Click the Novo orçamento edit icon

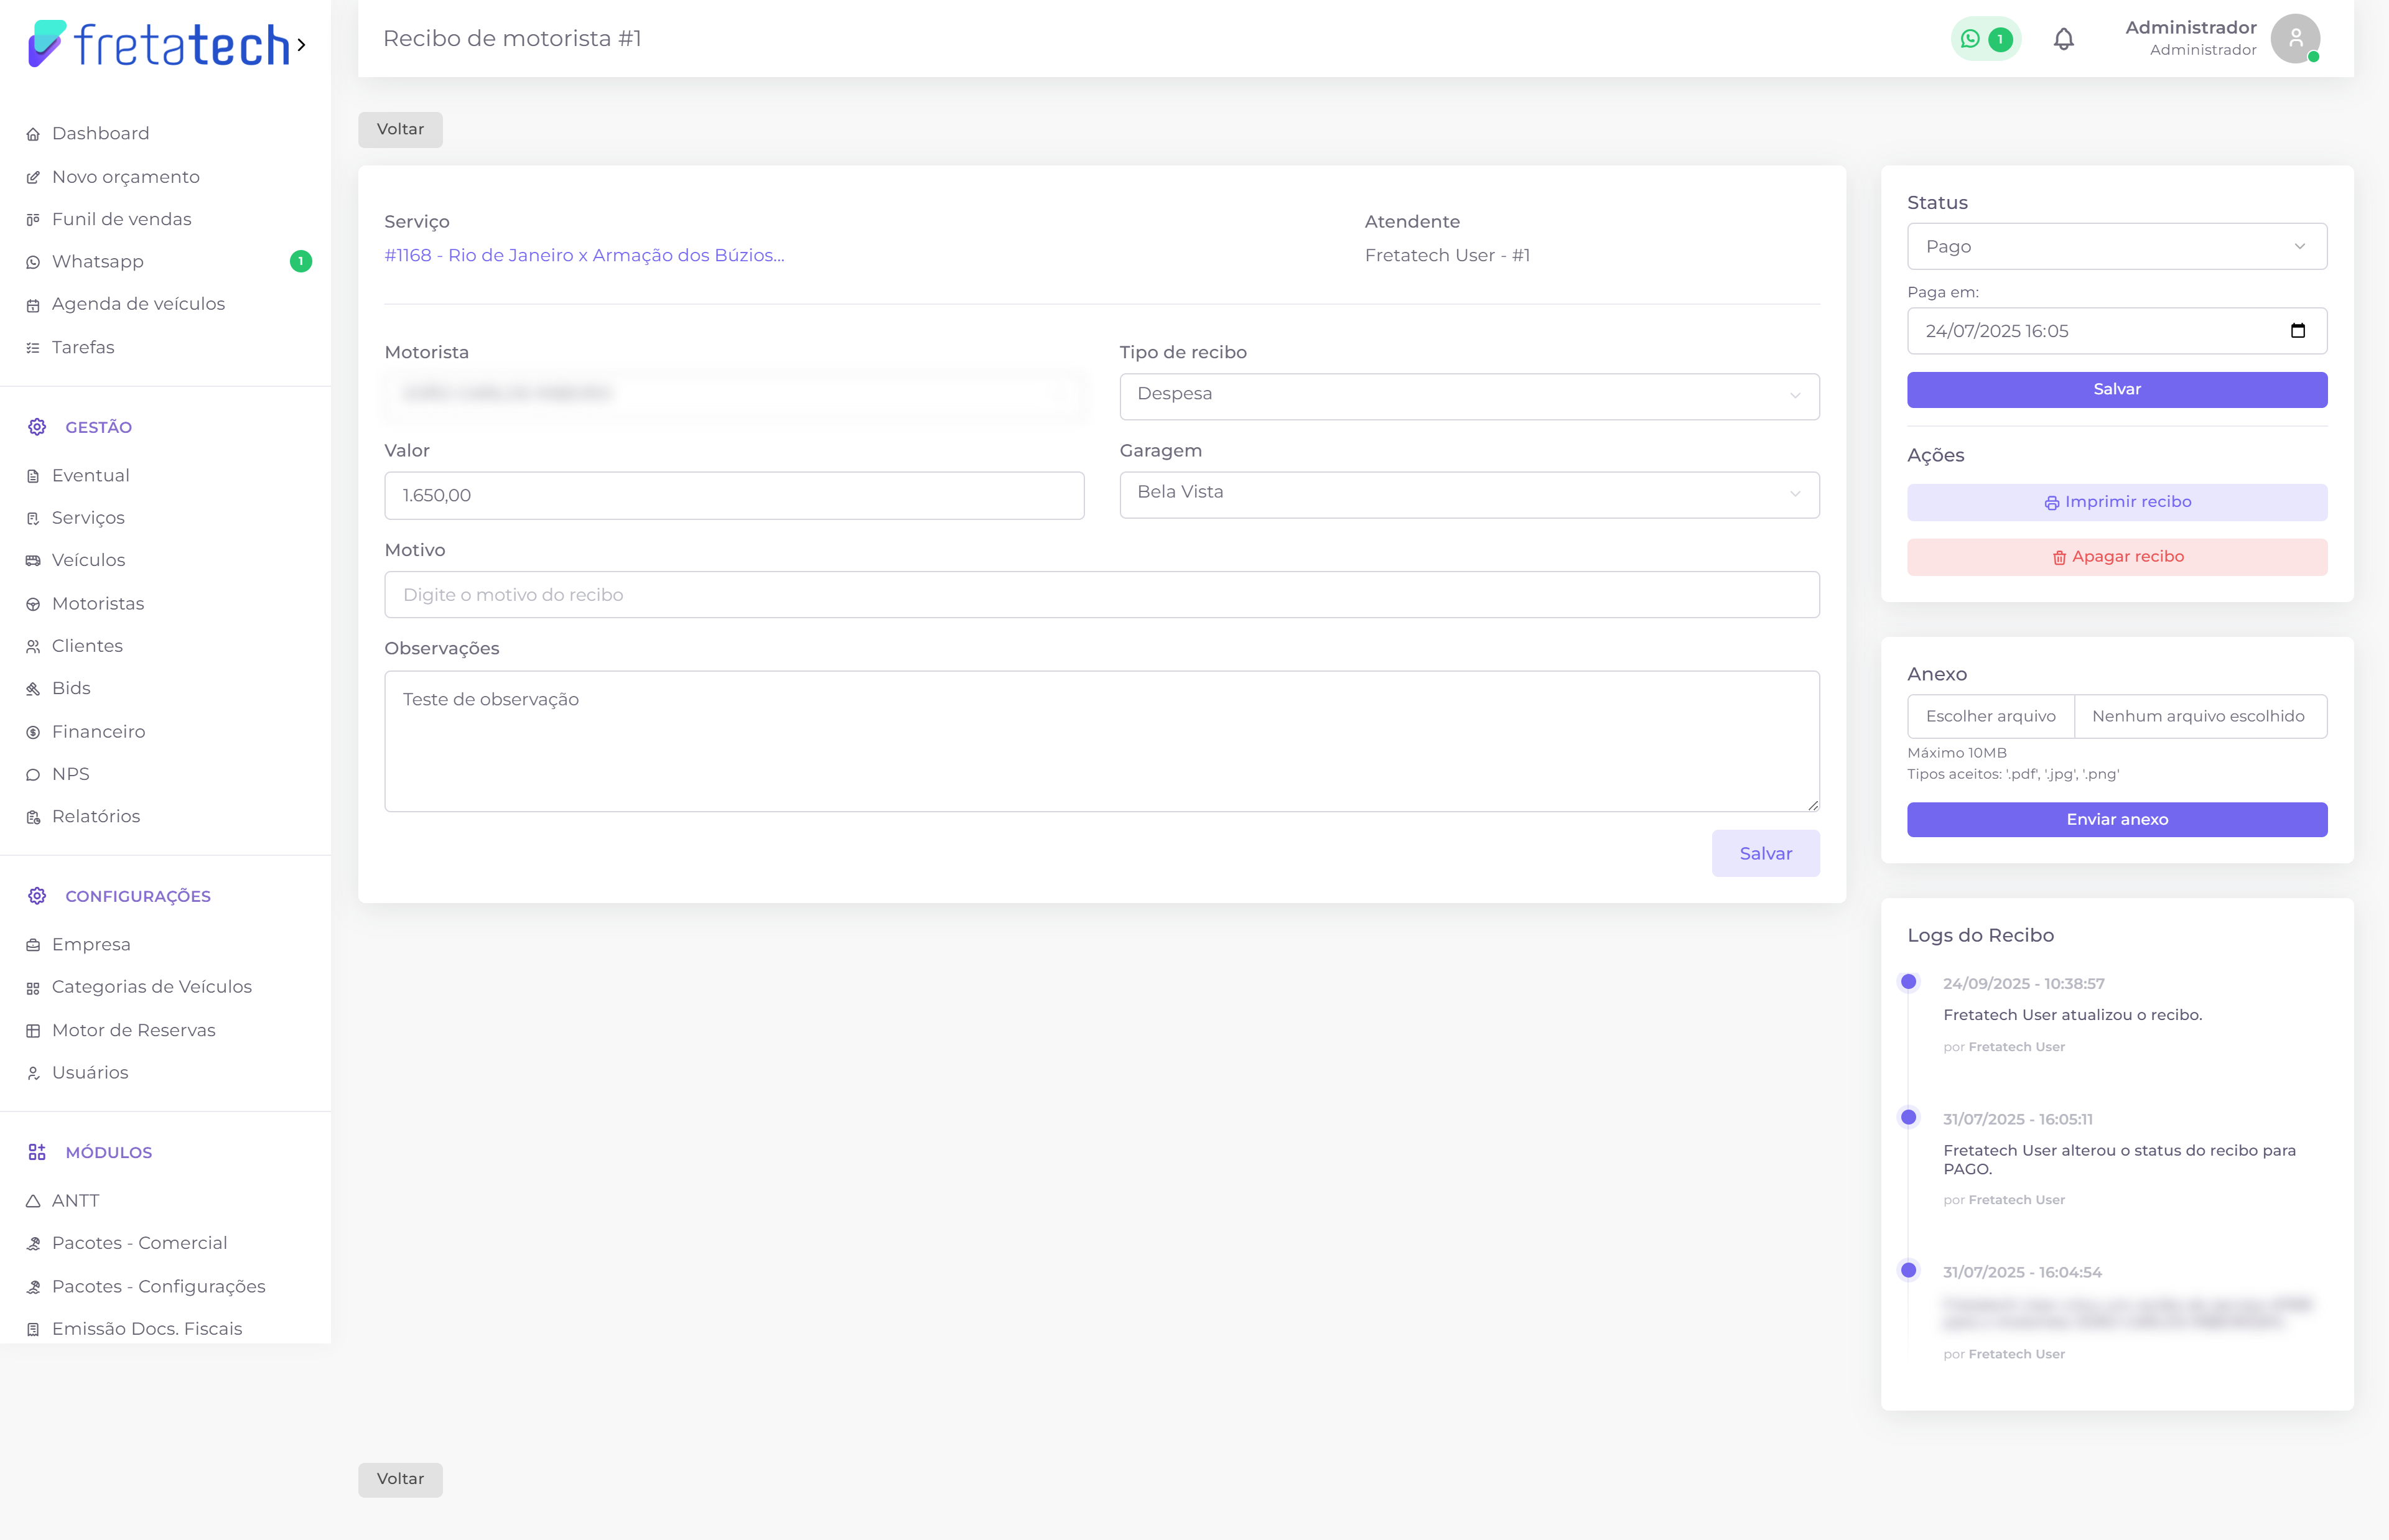(x=33, y=177)
